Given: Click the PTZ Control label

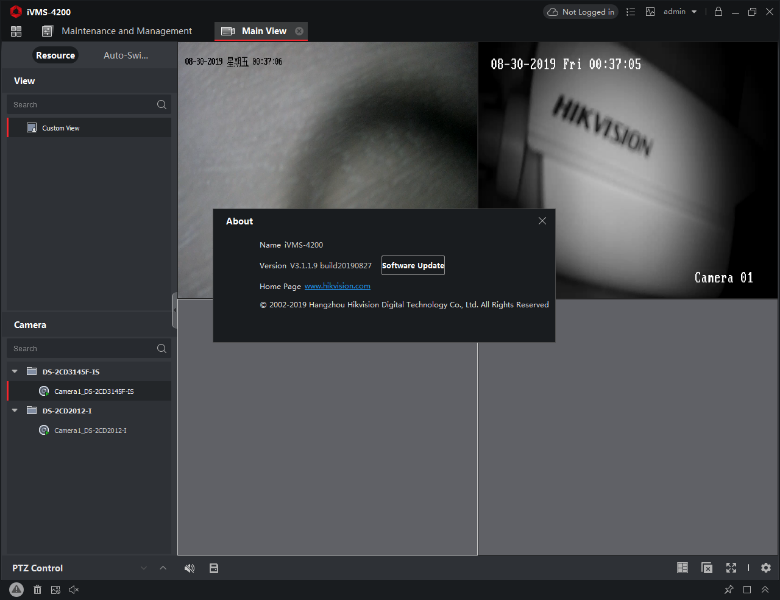Looking at the screenshot, I should (x=37, y=568).
